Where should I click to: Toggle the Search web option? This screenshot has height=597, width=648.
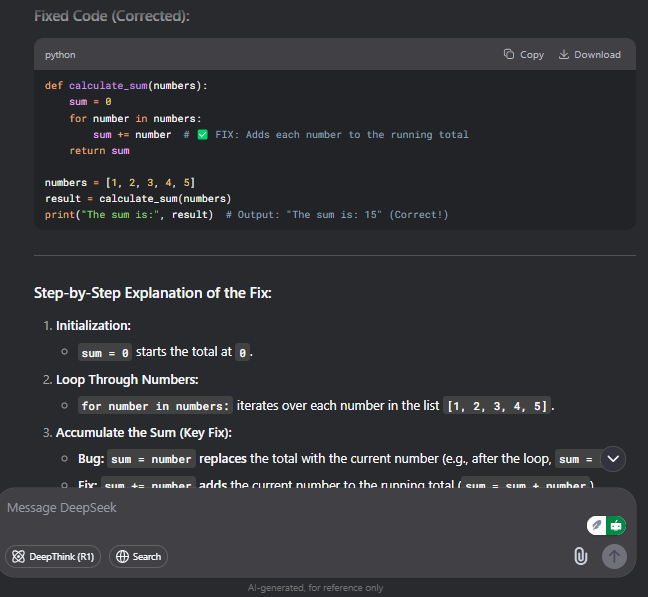138,557
